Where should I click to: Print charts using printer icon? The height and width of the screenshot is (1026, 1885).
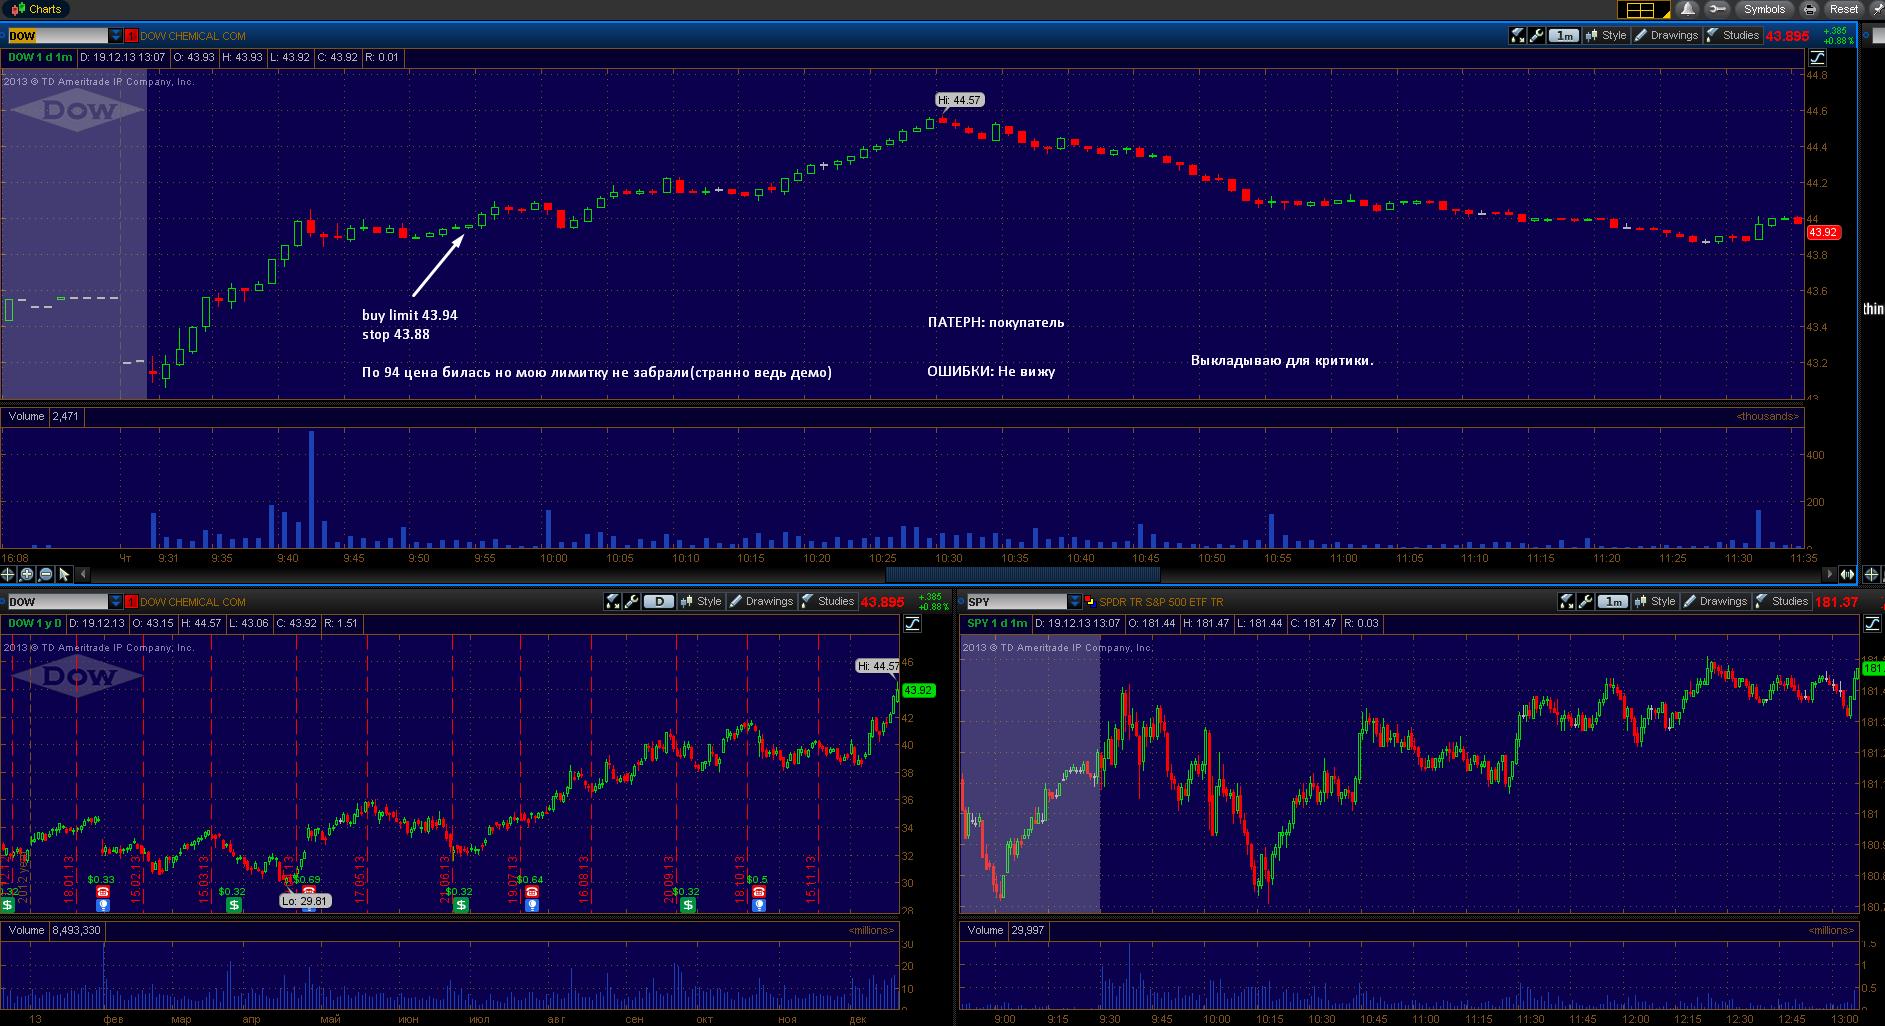[1809, 9]
